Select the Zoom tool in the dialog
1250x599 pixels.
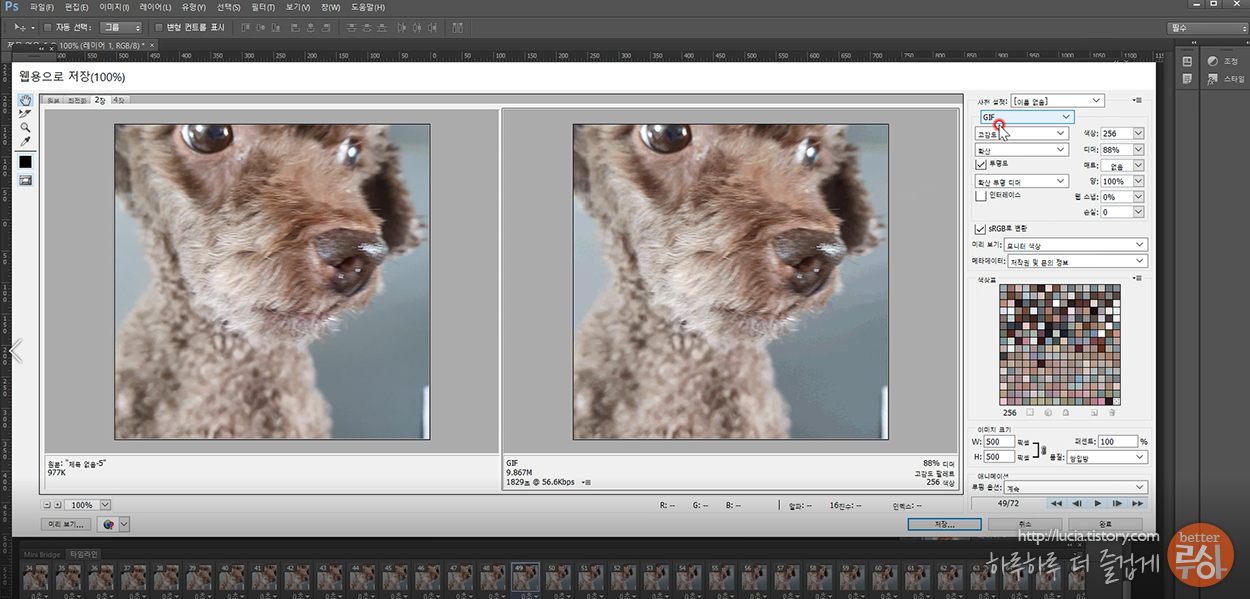(26, 128)
